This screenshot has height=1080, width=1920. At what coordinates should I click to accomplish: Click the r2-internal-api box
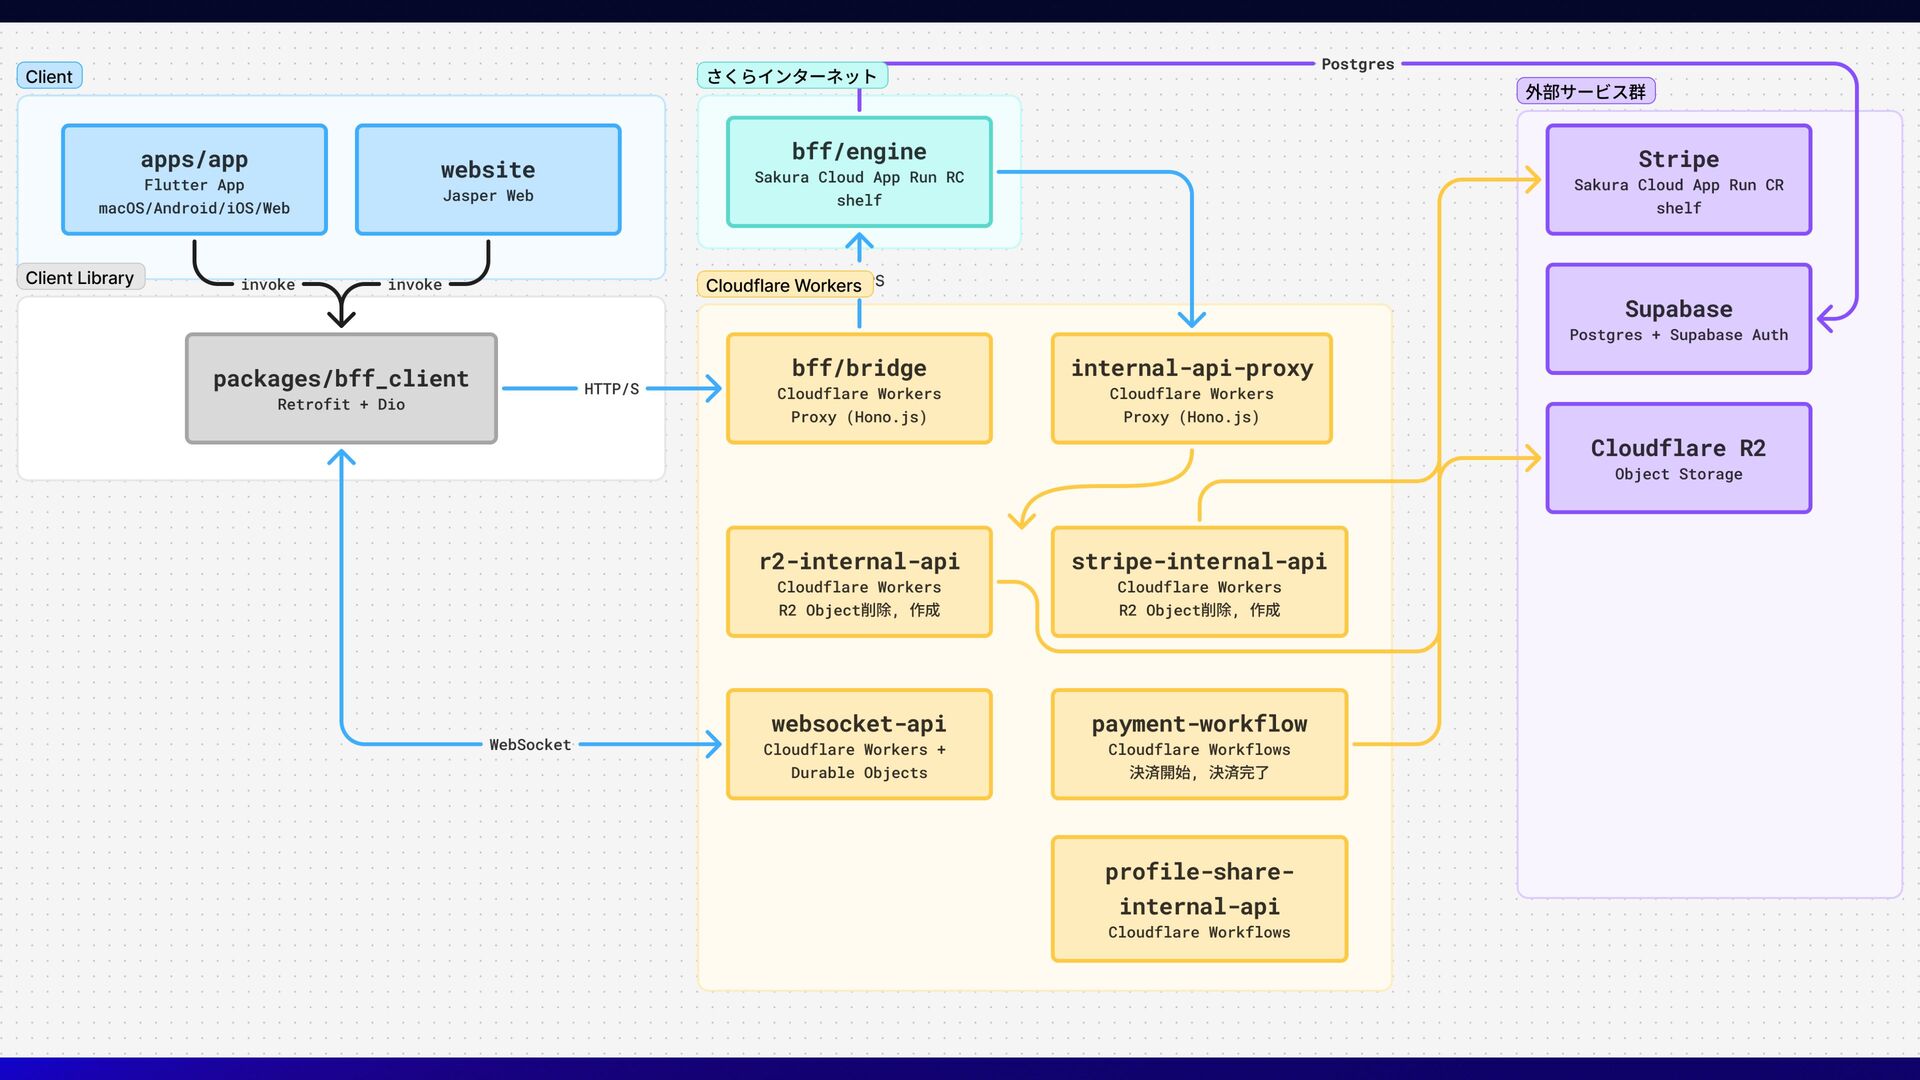(859, 582)
